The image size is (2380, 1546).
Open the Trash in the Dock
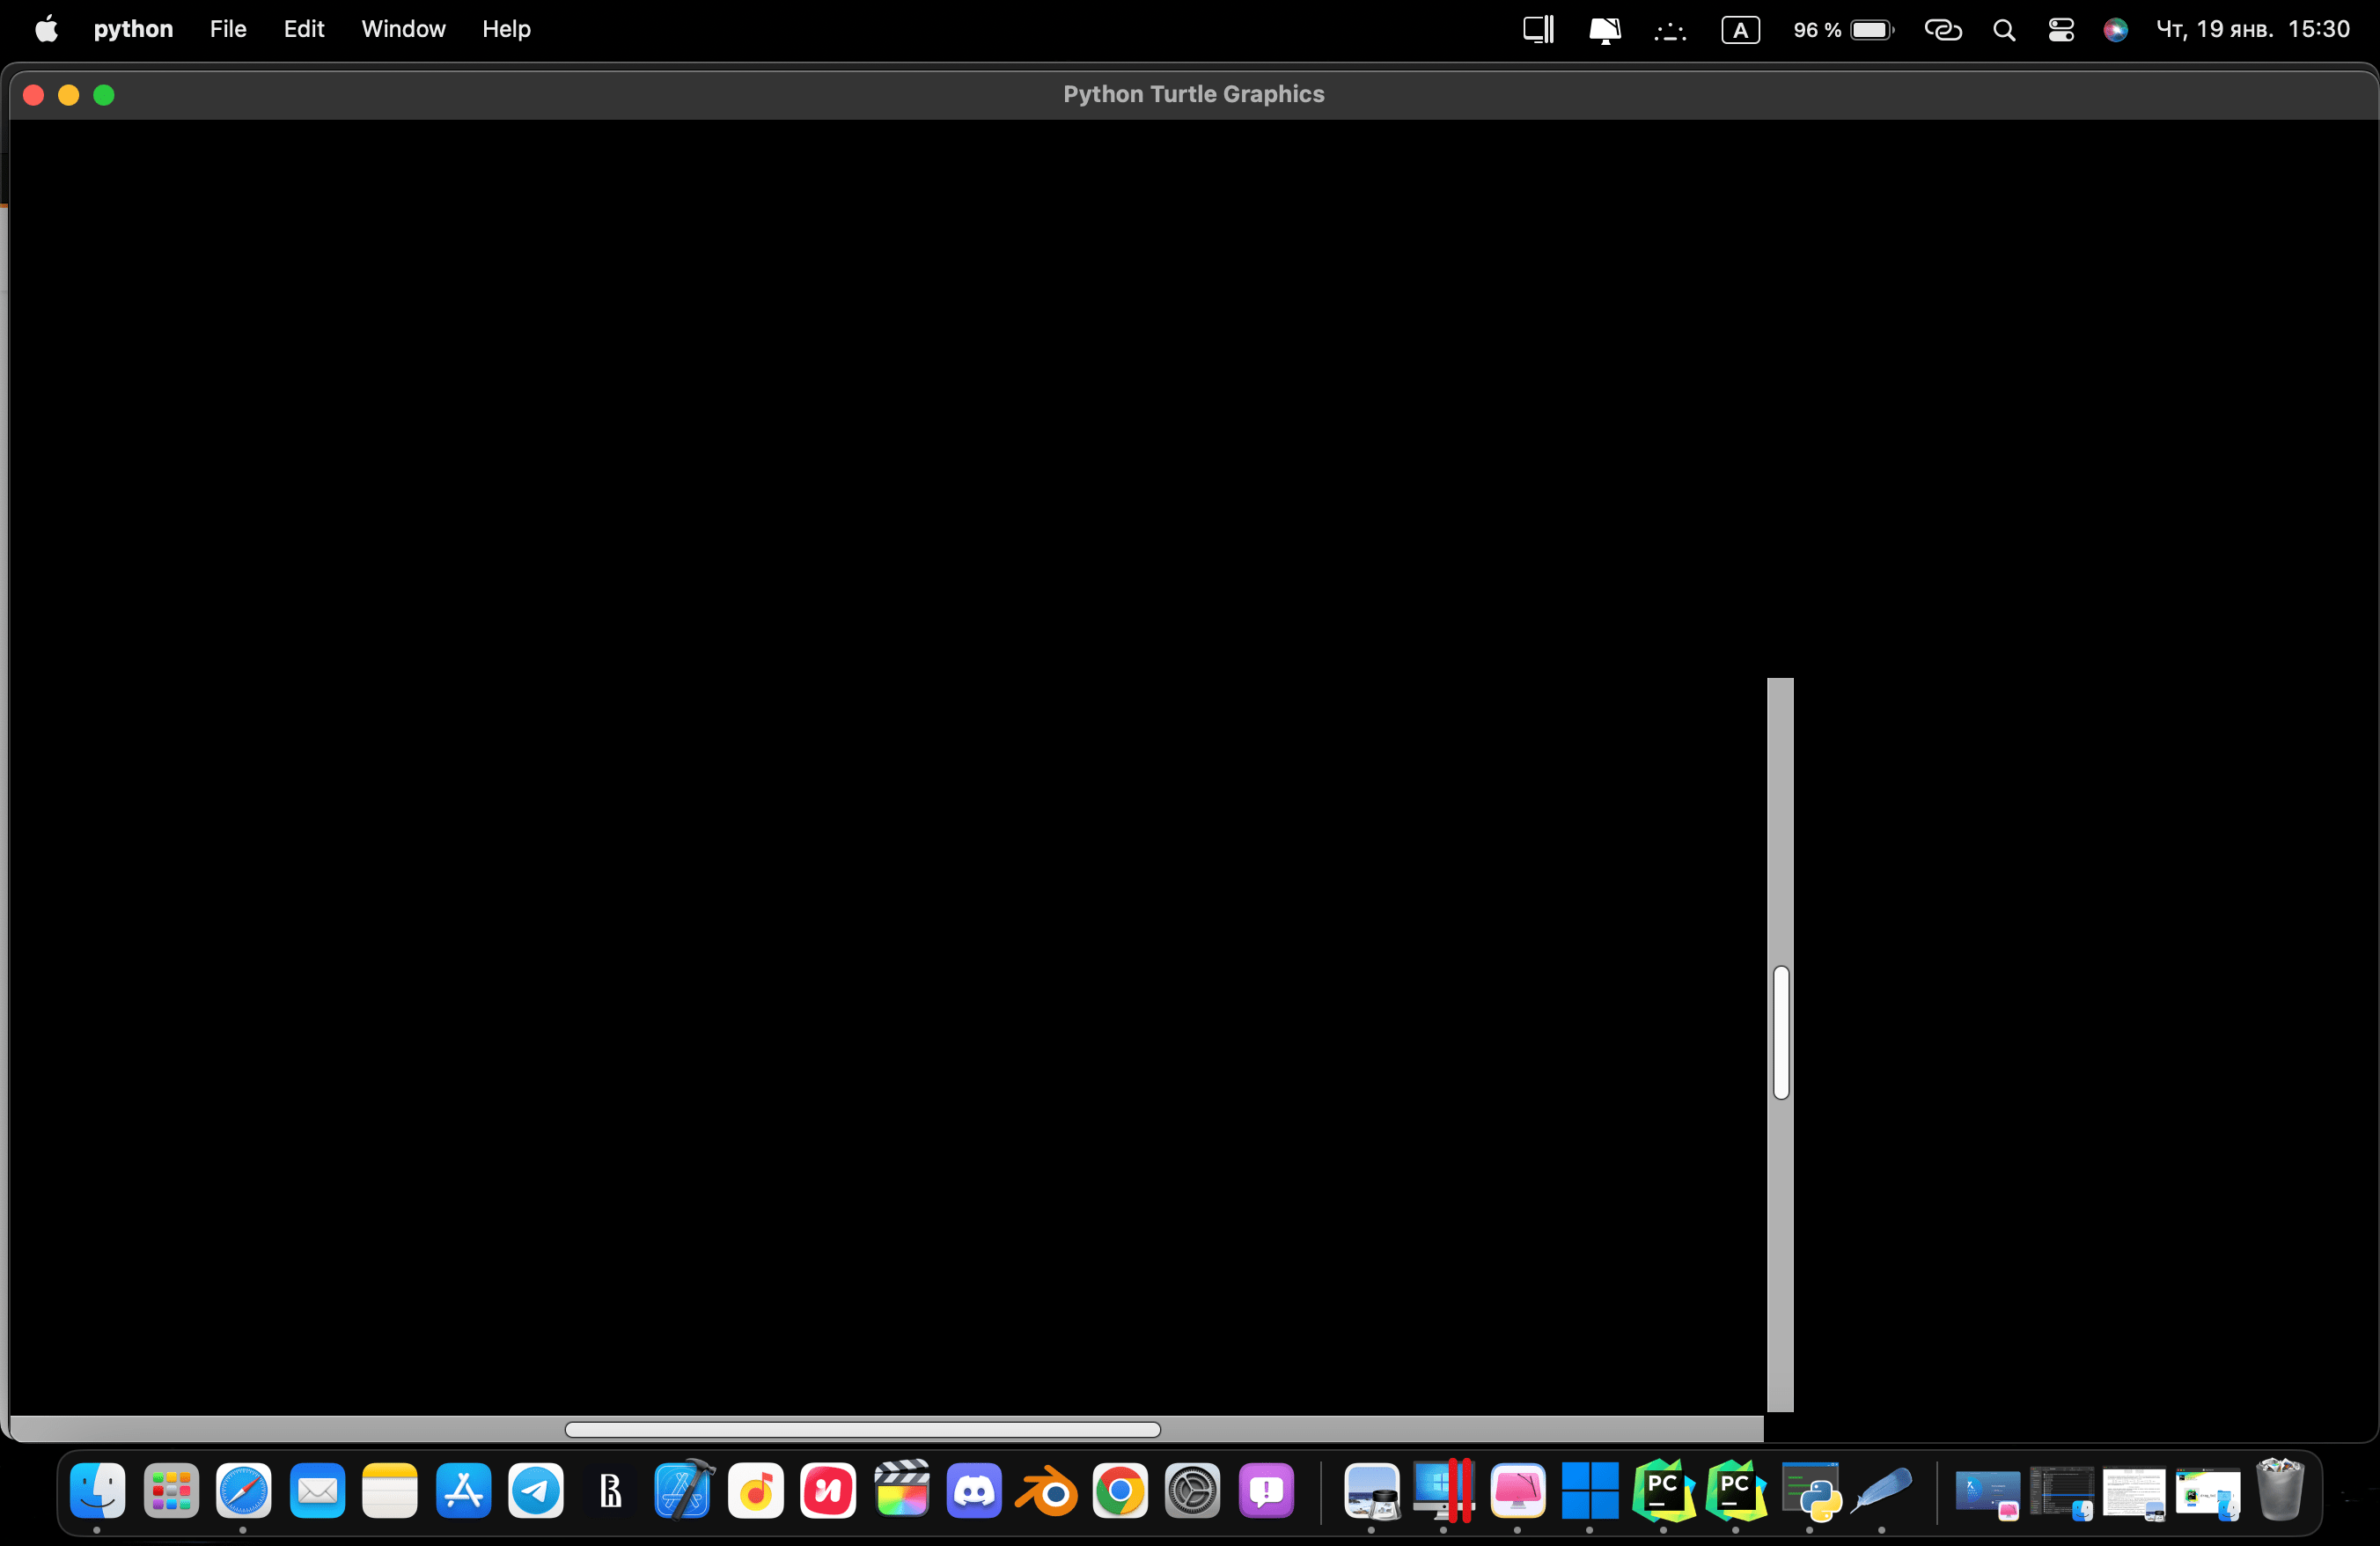pos(2280,1489)
